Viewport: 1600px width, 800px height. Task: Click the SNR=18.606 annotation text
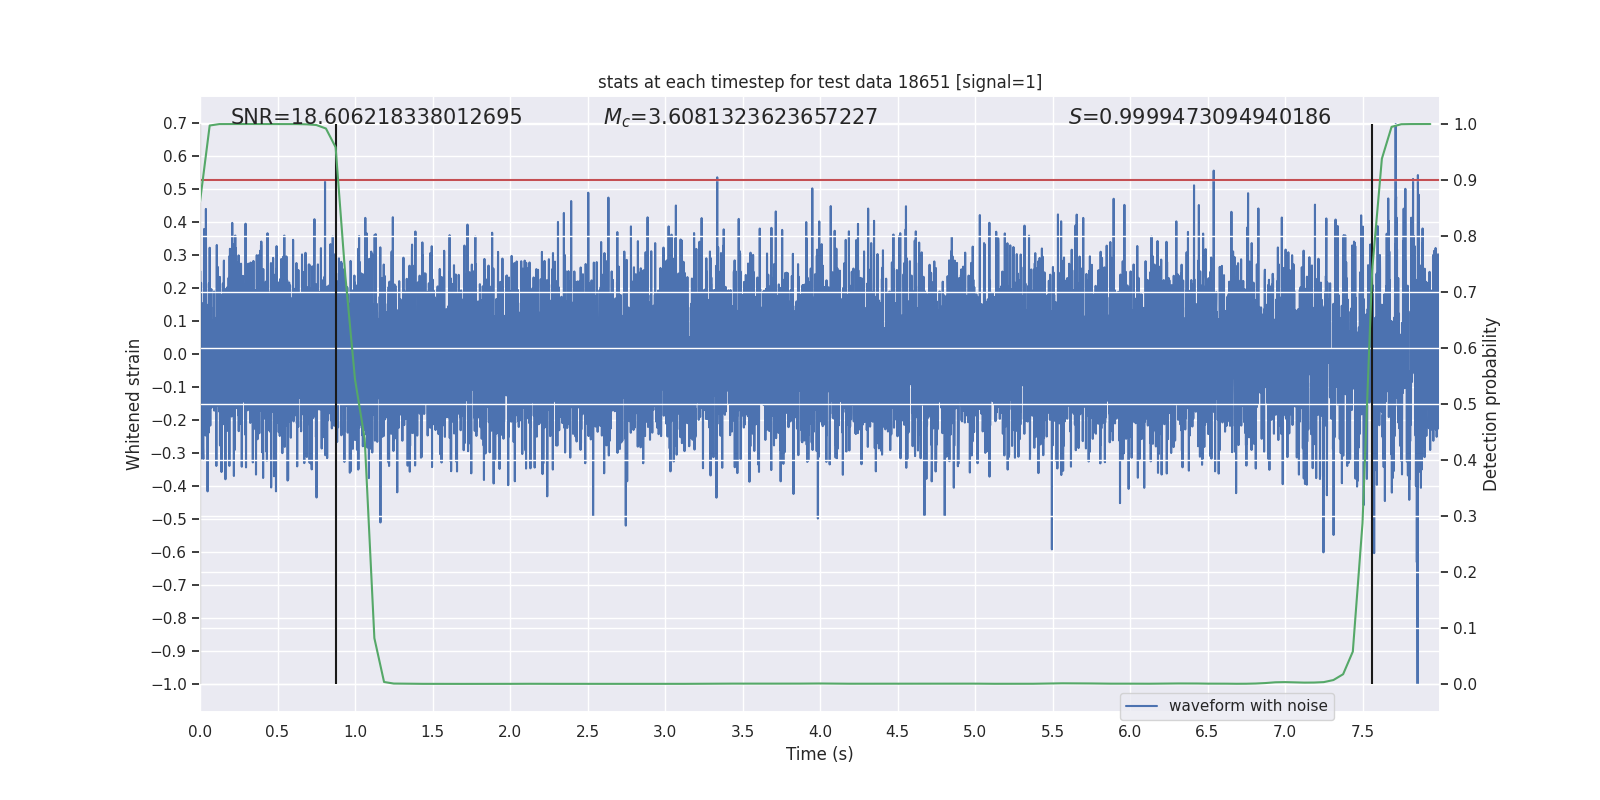(376, 117)
